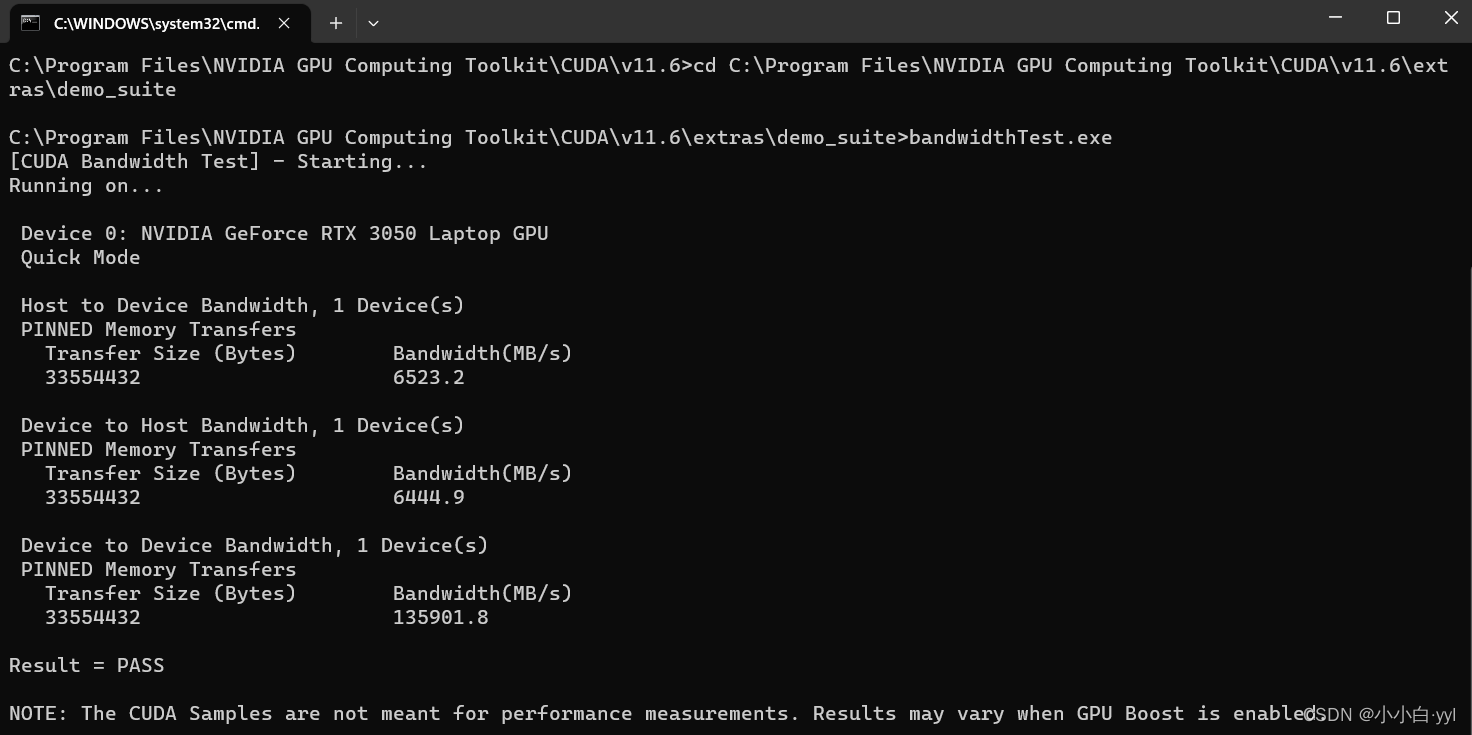Click the [CUDA Bandwidth Test] Starting line
Image resolution: width=1472 pixels, height=735 pixels.
[218, 161]
